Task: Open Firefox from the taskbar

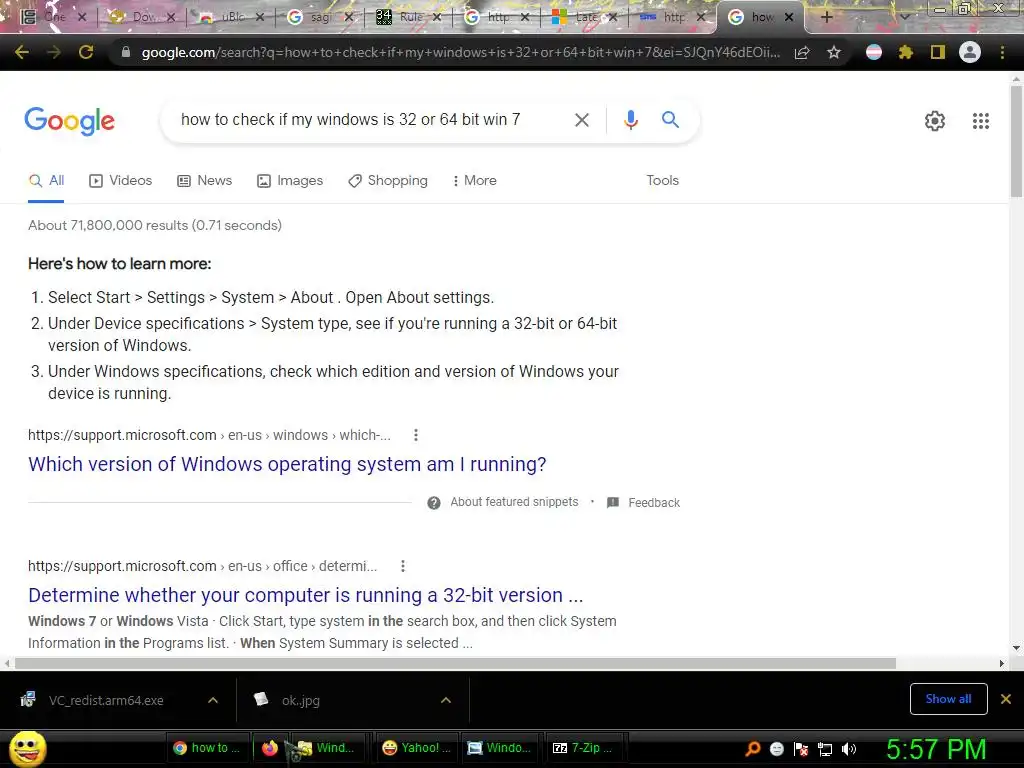Action: click(x=270, y=748)
